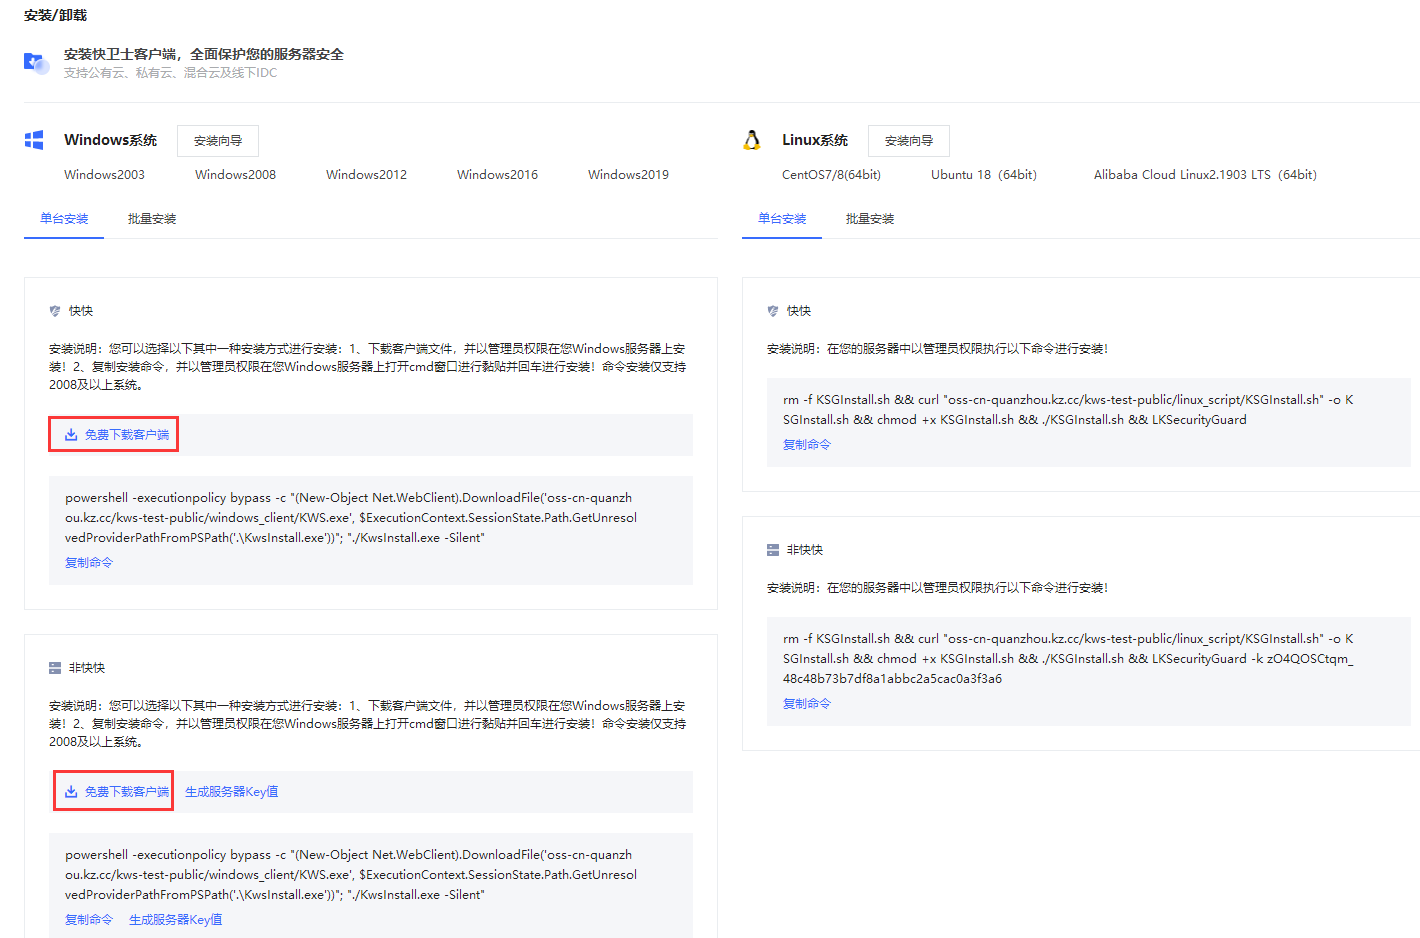Click 复制命令 under Linux 快快 command
The image size is (1420, 938).
point(807,445)
